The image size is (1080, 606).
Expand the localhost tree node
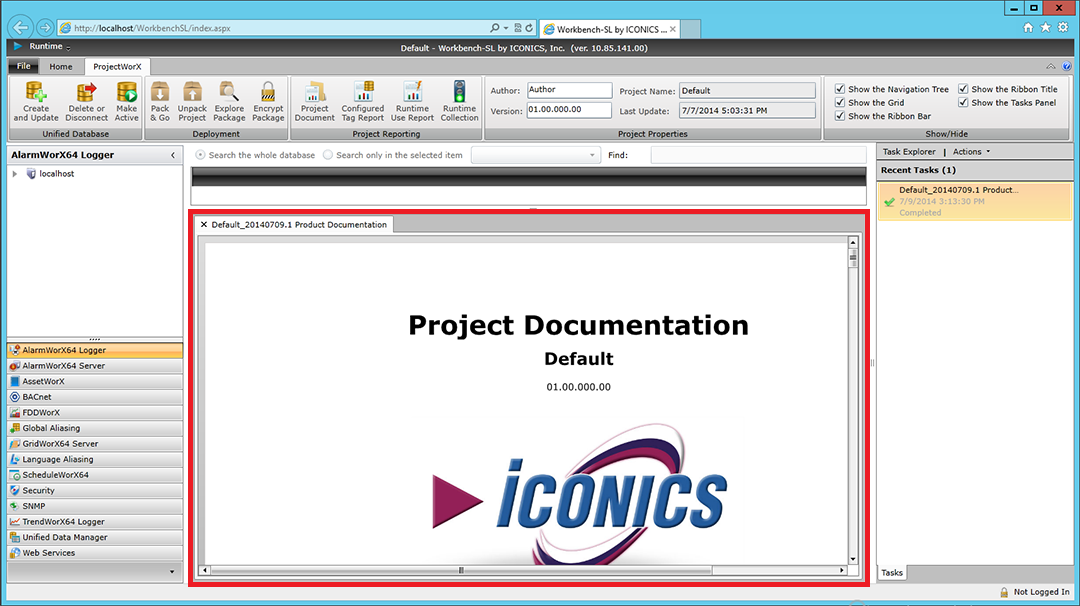tap(15, 174)
